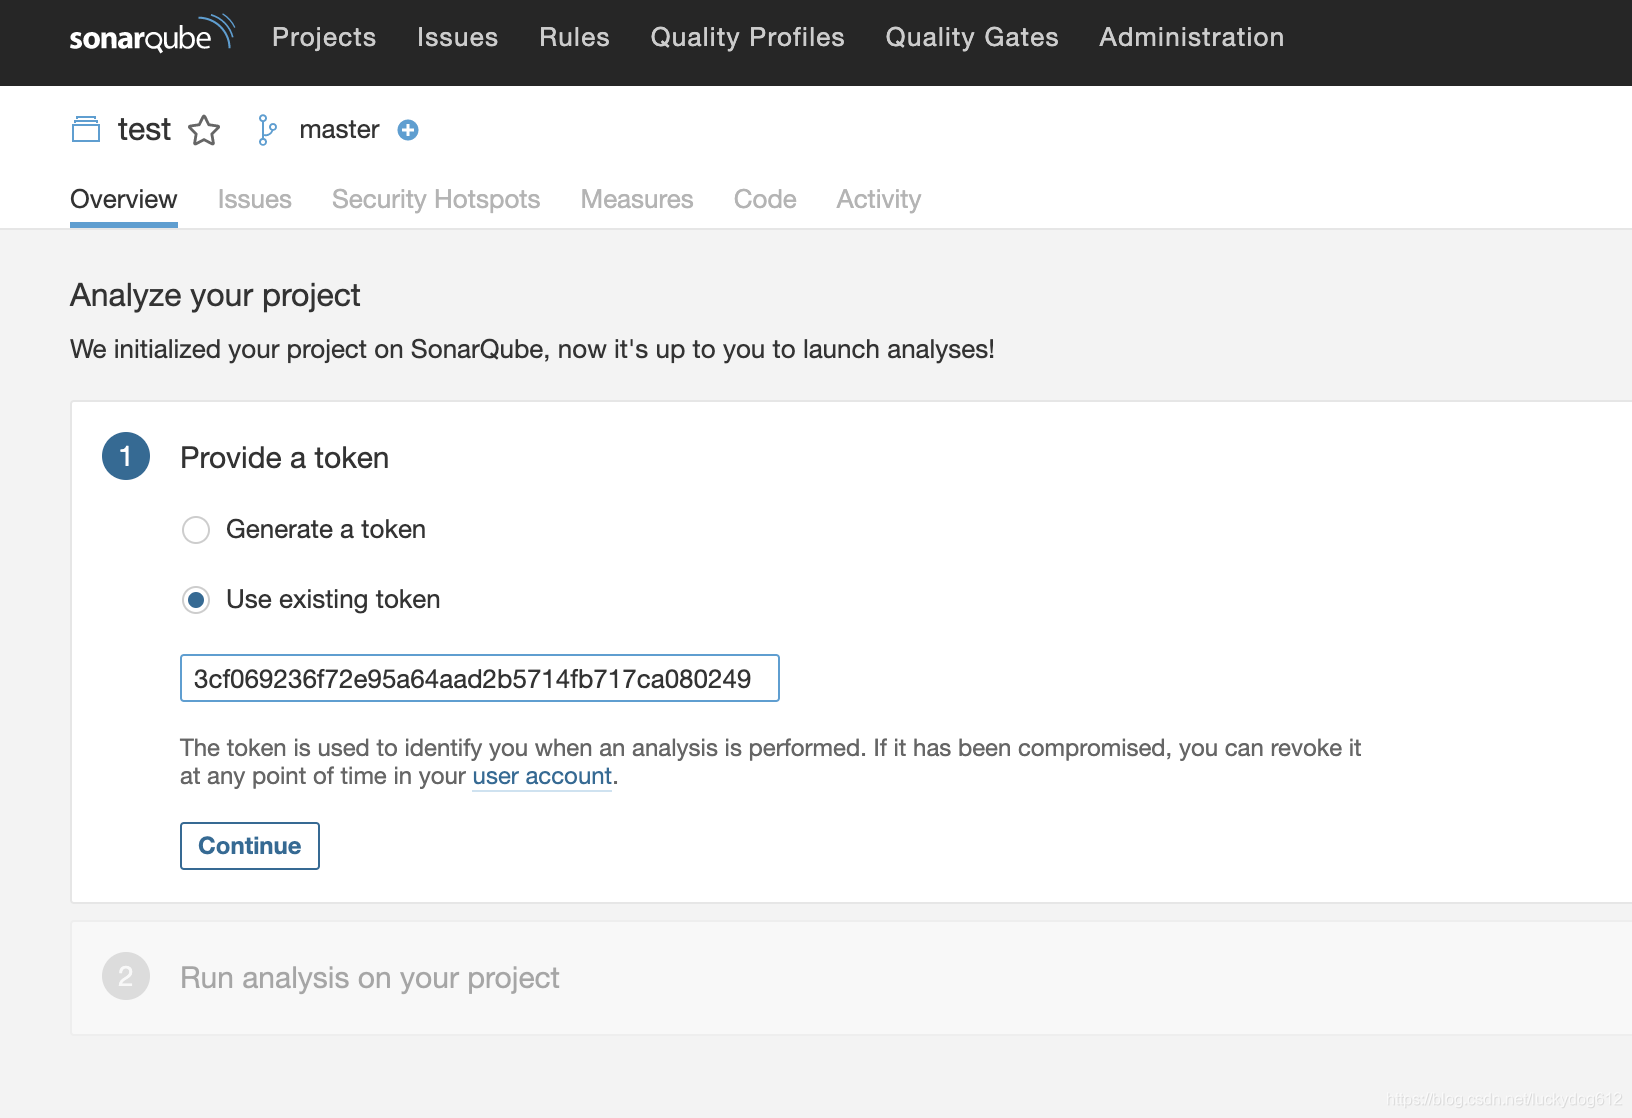Open the Administration menu
1632x1118 pixels.
click(1191, 37)
